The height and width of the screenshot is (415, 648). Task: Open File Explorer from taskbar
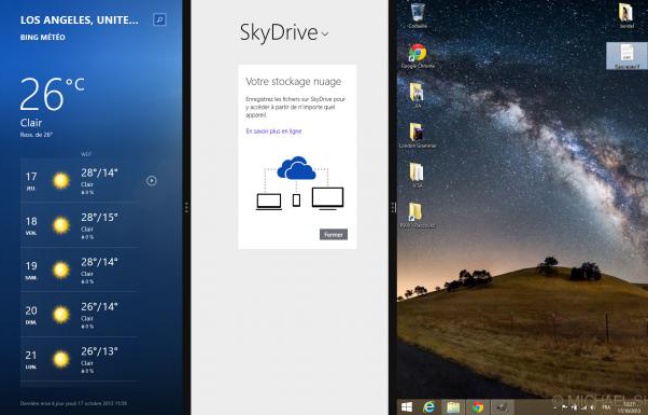453,407
